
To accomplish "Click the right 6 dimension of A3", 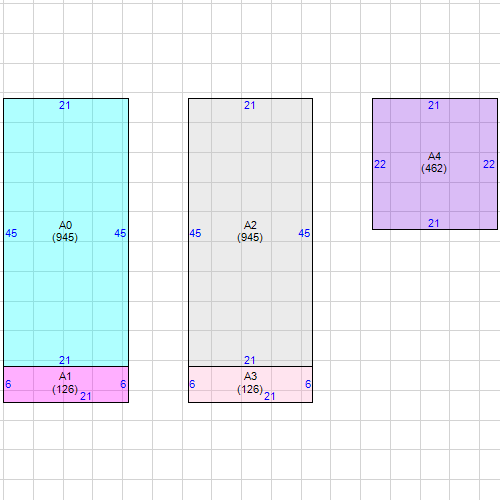I will 308,384.
